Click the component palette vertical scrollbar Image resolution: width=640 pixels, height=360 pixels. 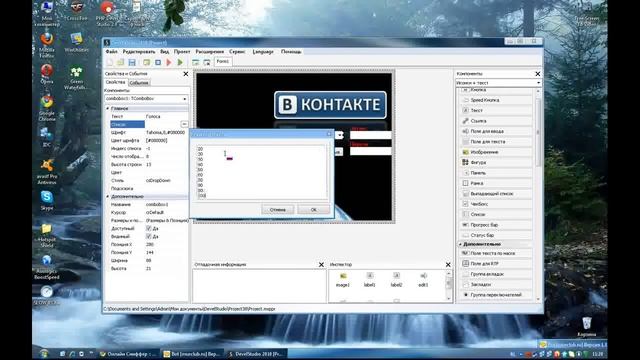coord(538,194)
